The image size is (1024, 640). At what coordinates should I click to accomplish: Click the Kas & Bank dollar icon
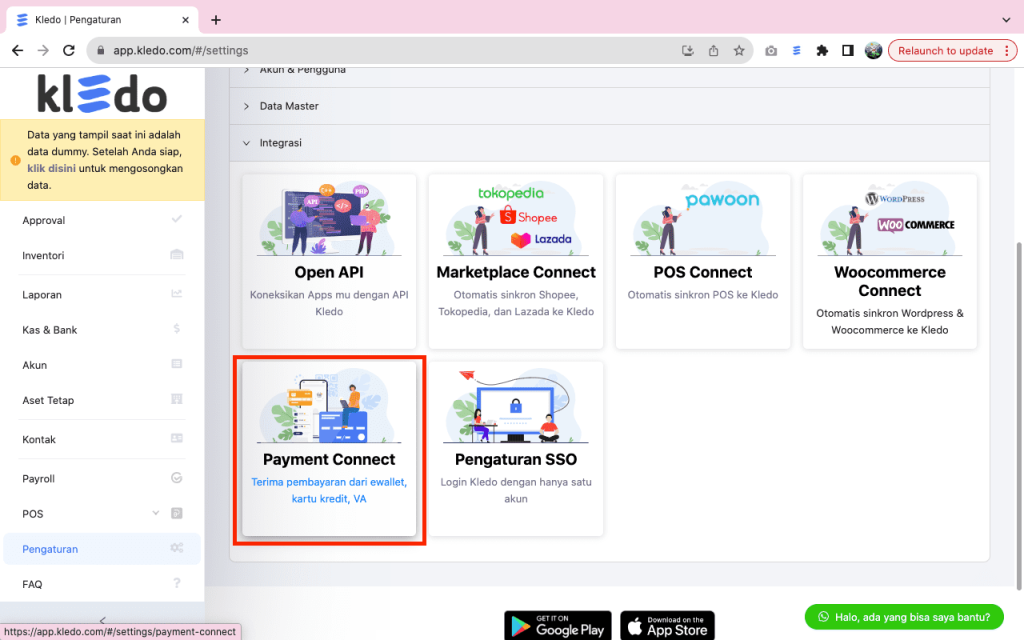pyautogui.click(x=176, y=328)
